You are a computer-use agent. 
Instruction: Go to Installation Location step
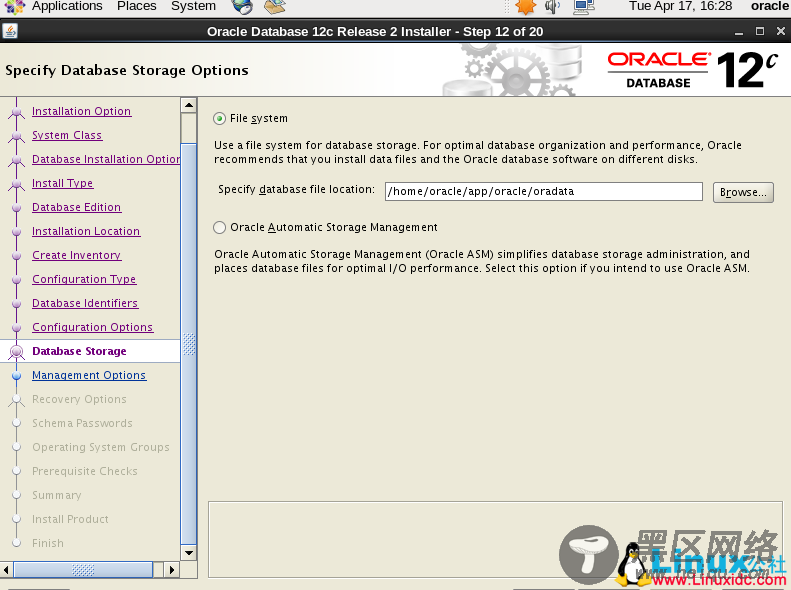pos(86,231)
